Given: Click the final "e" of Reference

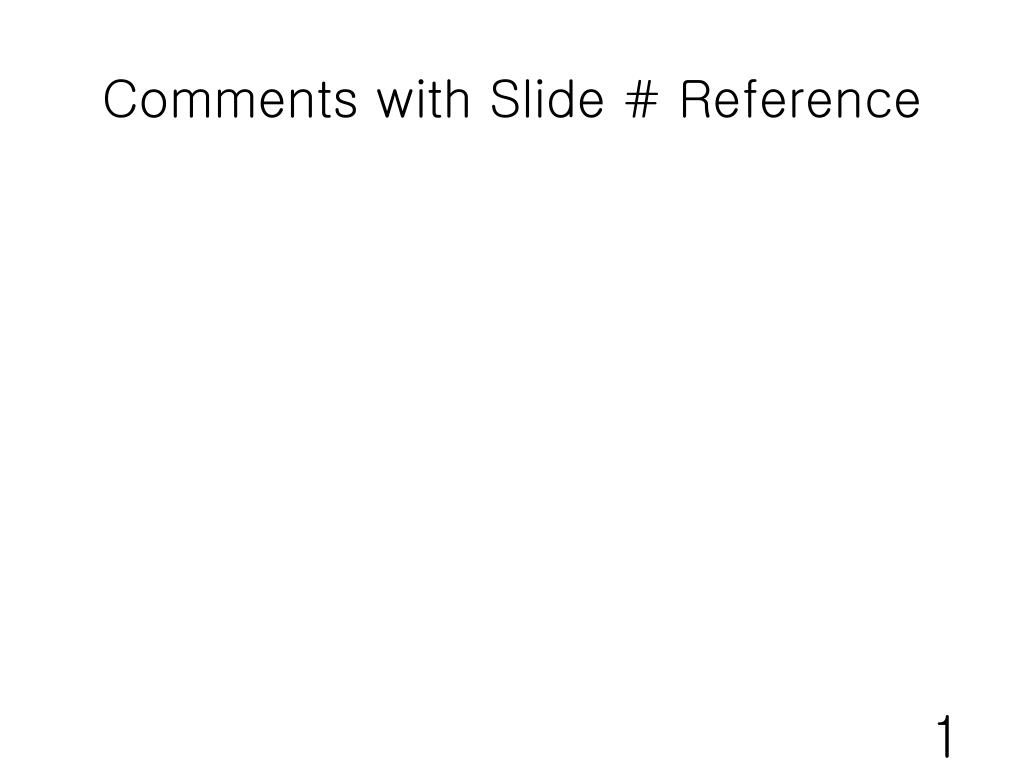Looking at the screenshot, I should 908,104.
